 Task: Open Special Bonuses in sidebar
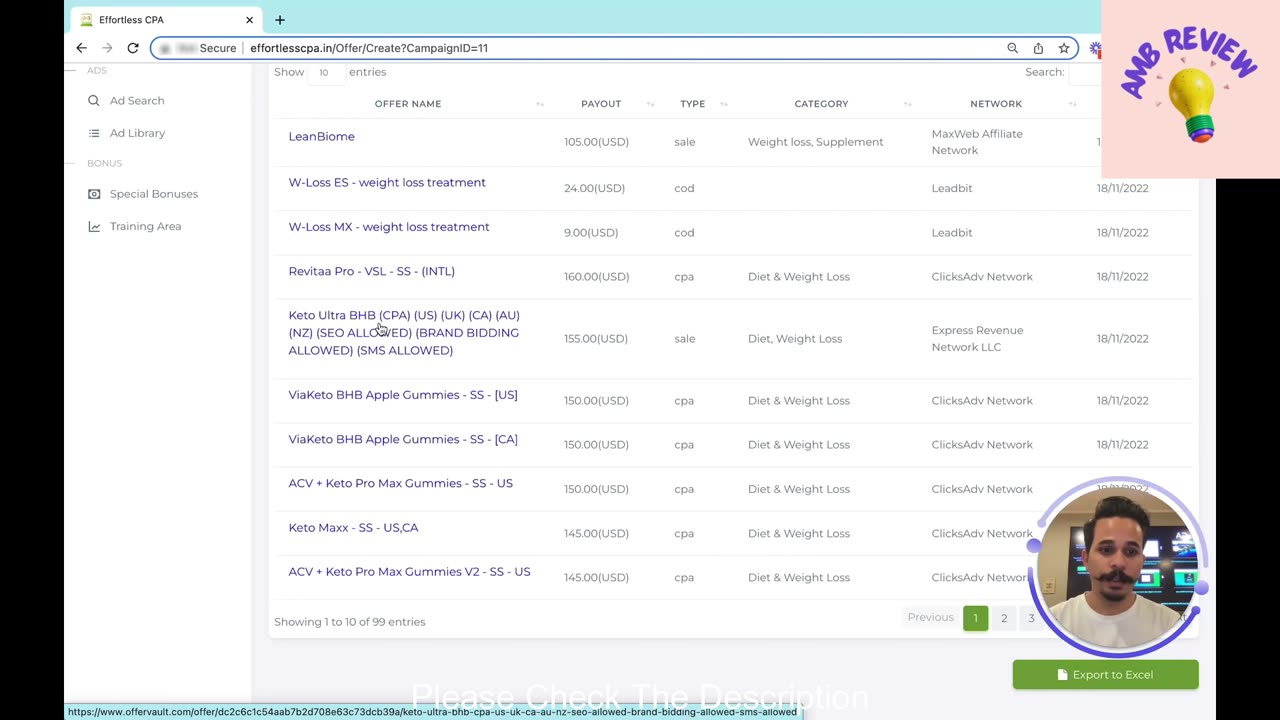154,194
